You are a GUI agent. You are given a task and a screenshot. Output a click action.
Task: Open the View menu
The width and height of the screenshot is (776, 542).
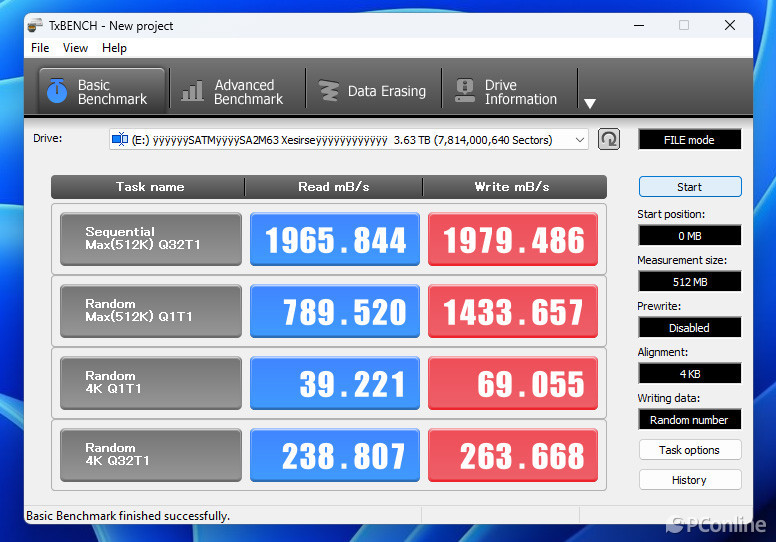(x=75, y=48)
